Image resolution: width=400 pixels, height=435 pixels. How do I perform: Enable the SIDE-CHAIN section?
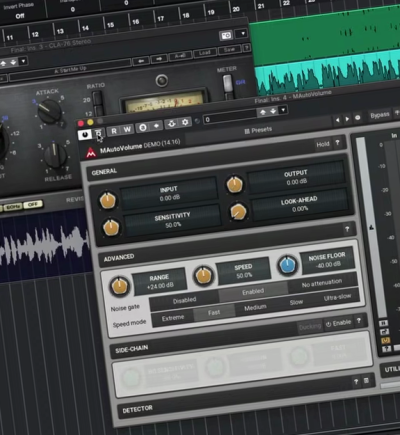[x=338, y=323]
